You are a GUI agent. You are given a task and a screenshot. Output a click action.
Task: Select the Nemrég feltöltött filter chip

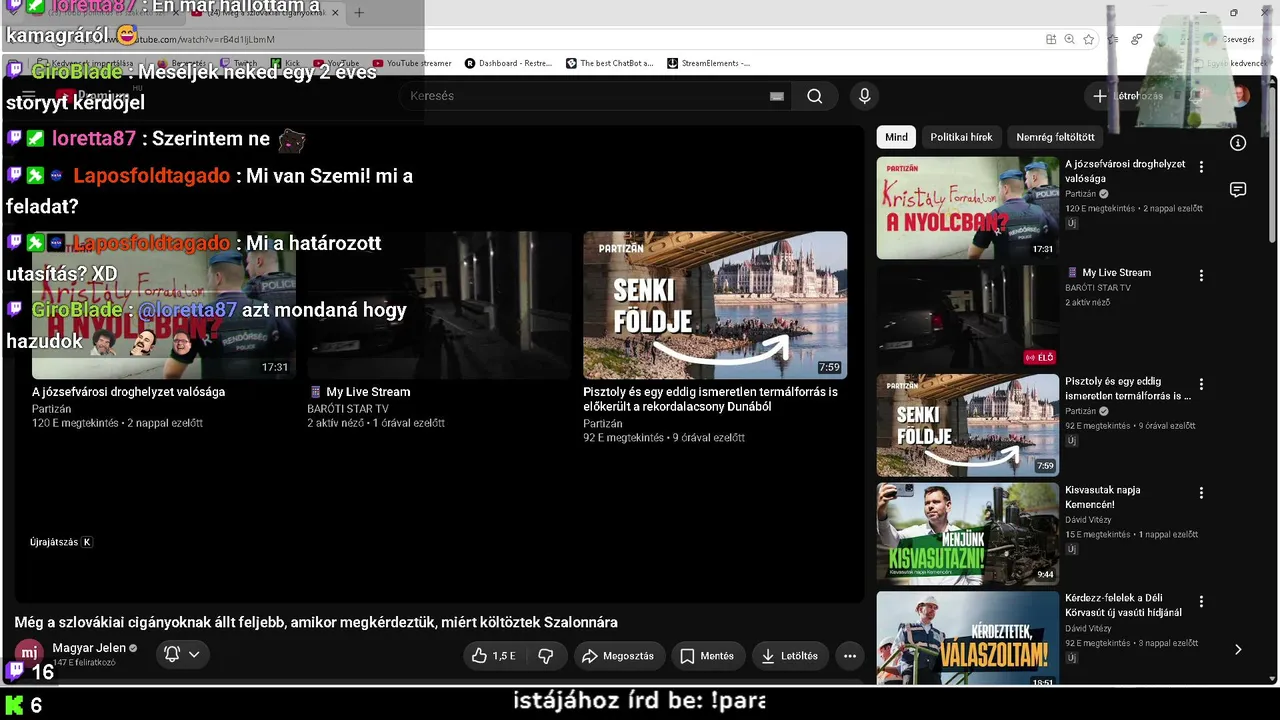1055,137
